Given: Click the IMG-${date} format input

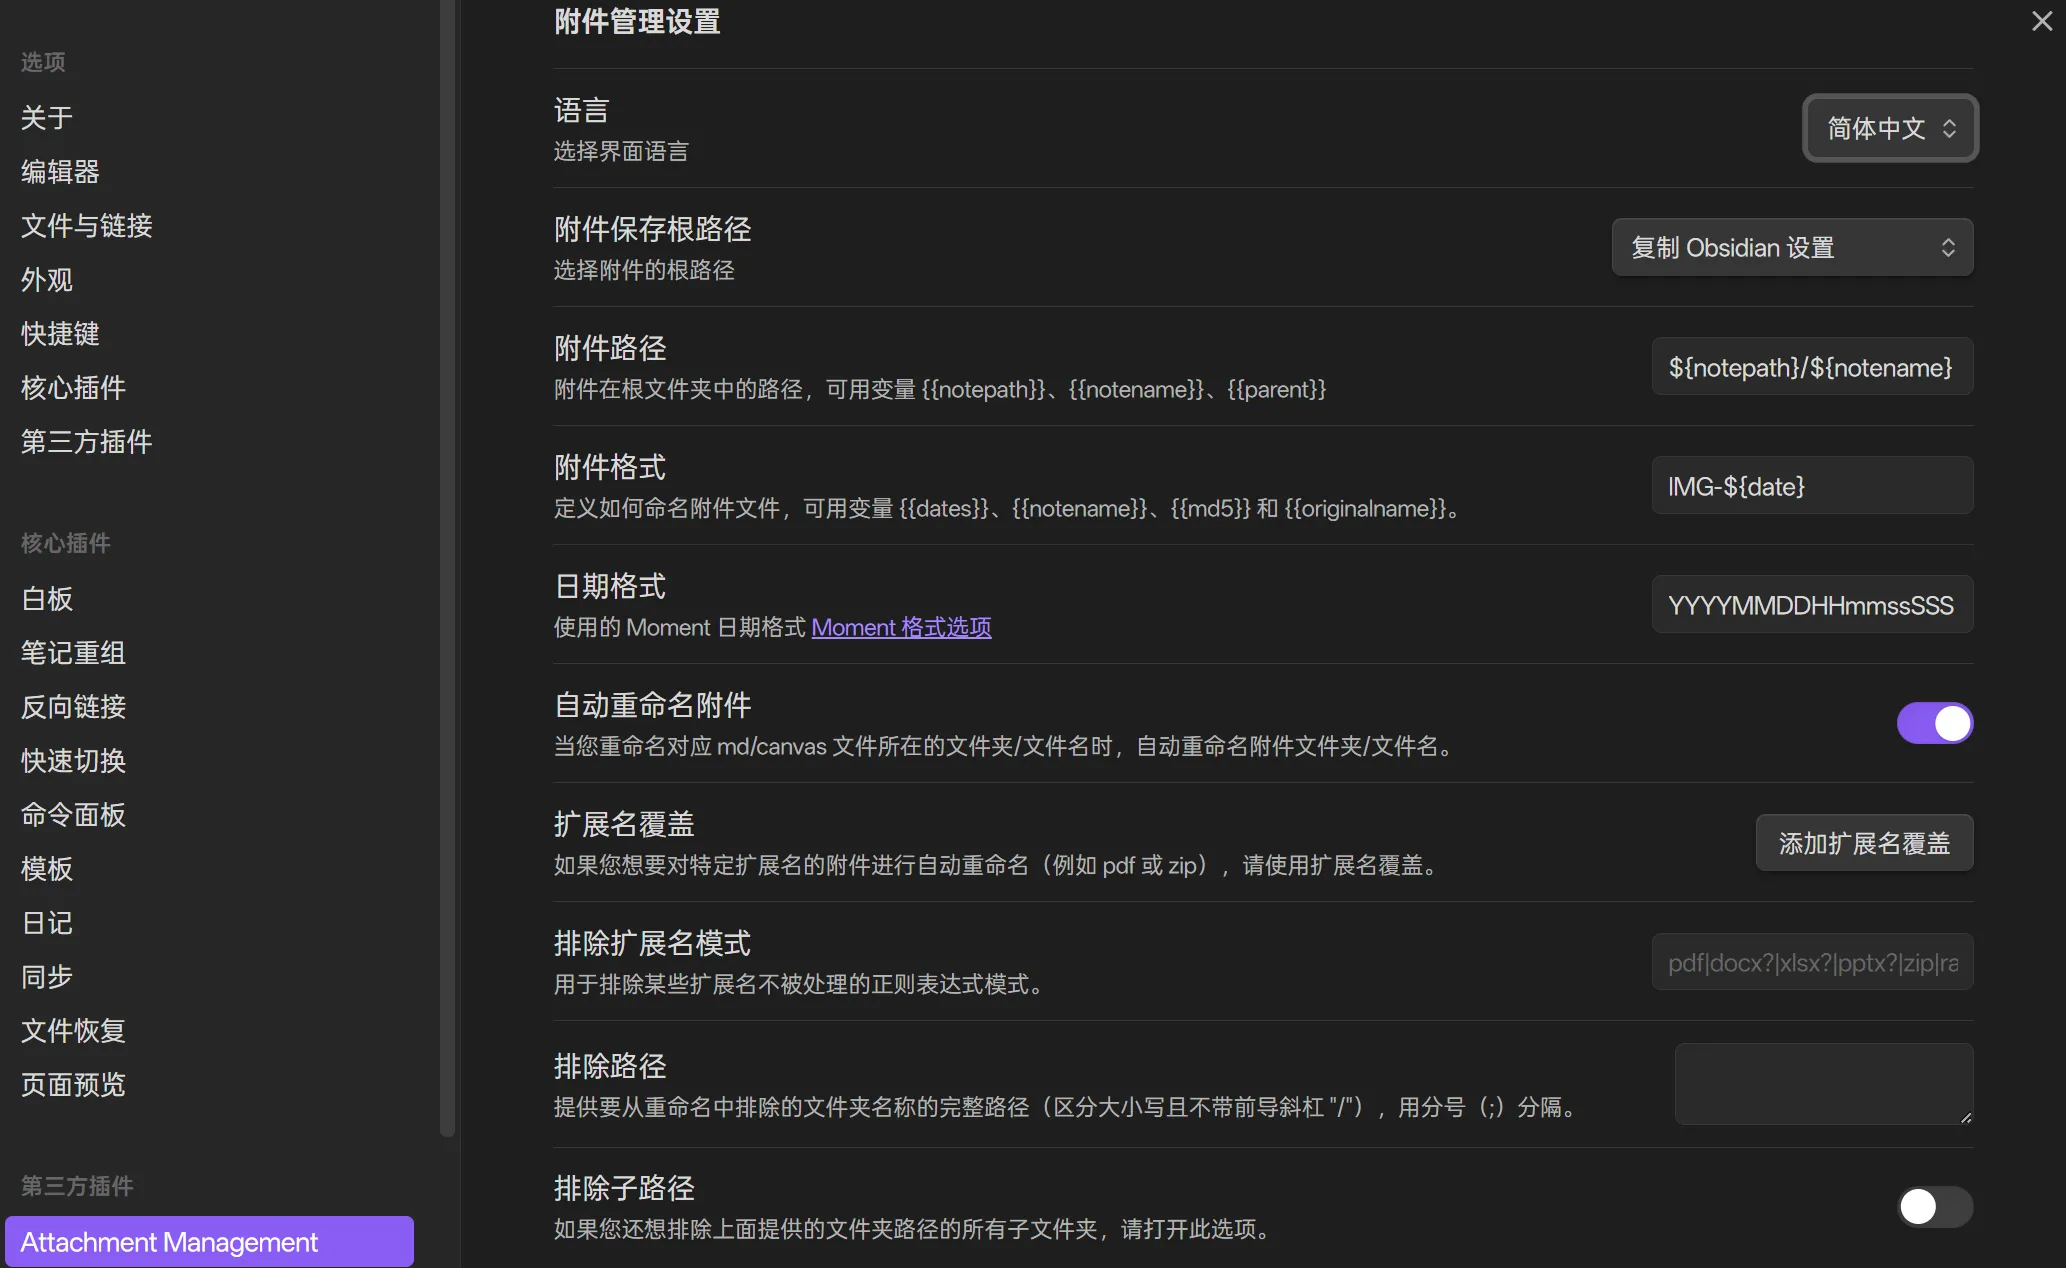Looking at the screenshot, I should (x=1811, y=486).
